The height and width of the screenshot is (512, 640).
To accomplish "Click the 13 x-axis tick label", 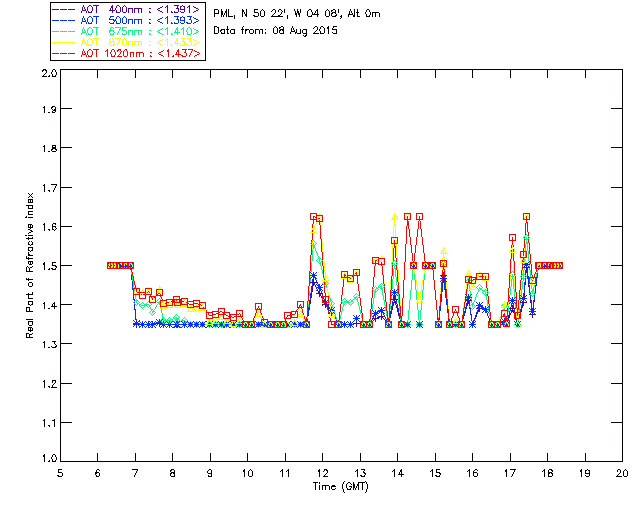I will pos(360,473).
